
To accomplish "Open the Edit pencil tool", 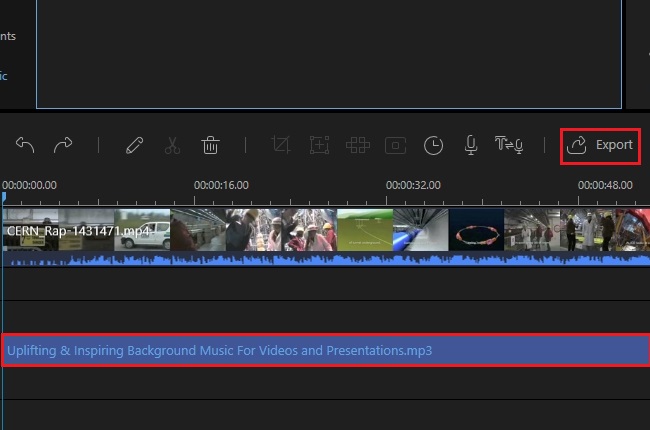I will coord(134,145).
